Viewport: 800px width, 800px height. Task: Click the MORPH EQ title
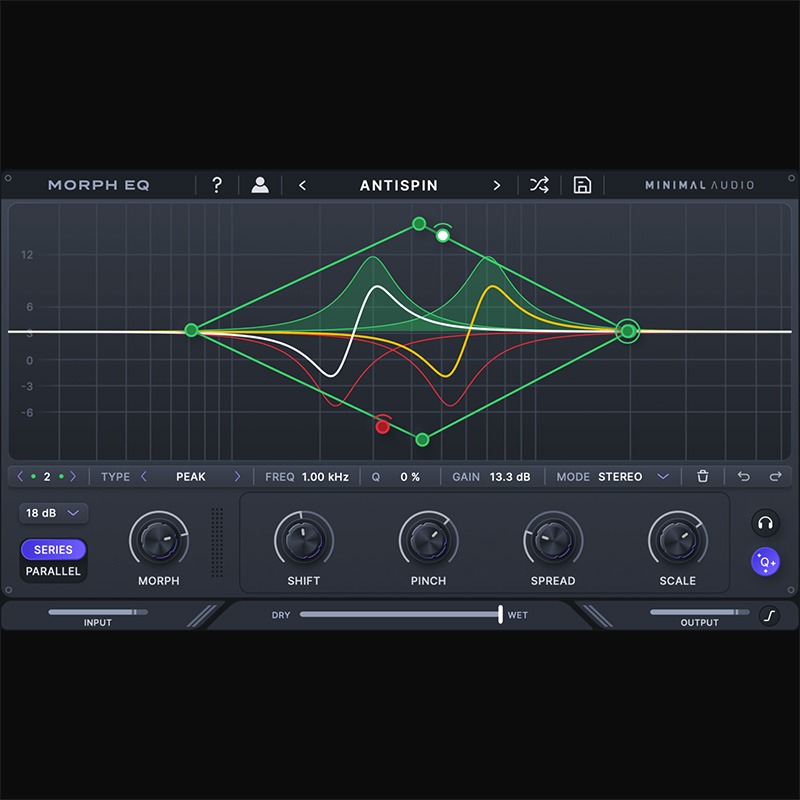tap(98, 185)
